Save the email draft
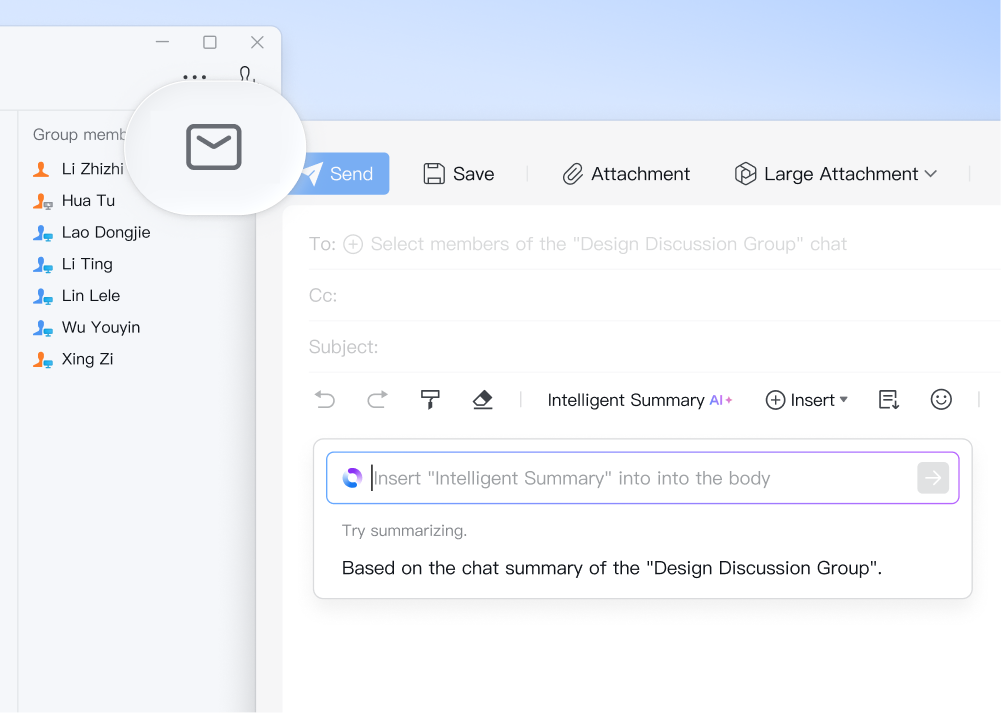 tap(459, 174)
